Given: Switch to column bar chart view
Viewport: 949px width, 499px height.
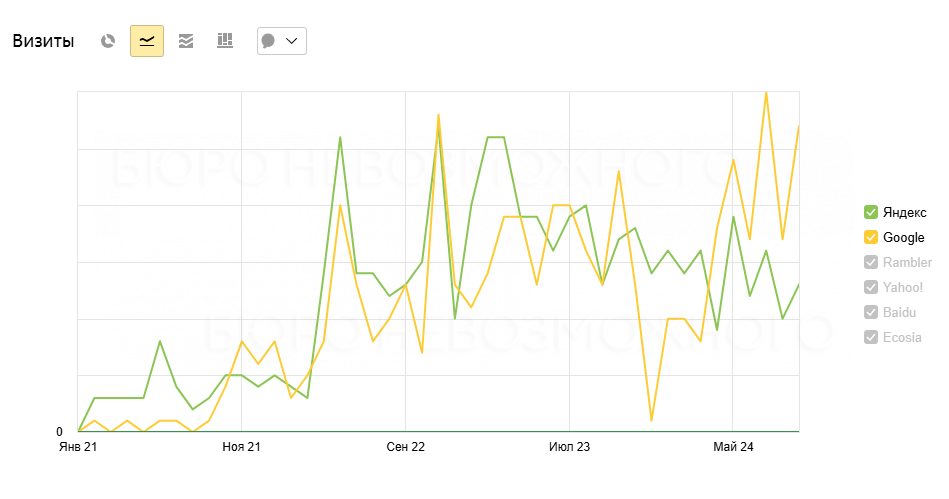Looking at the screenshot, I should click(x=225, y=41).
